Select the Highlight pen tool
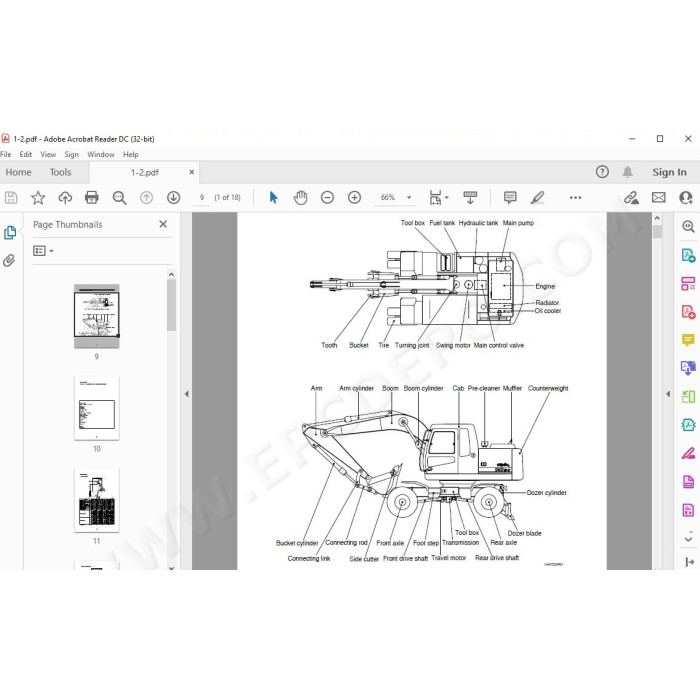Viewport: 700px width, 700px height. (x=538, y=197)
